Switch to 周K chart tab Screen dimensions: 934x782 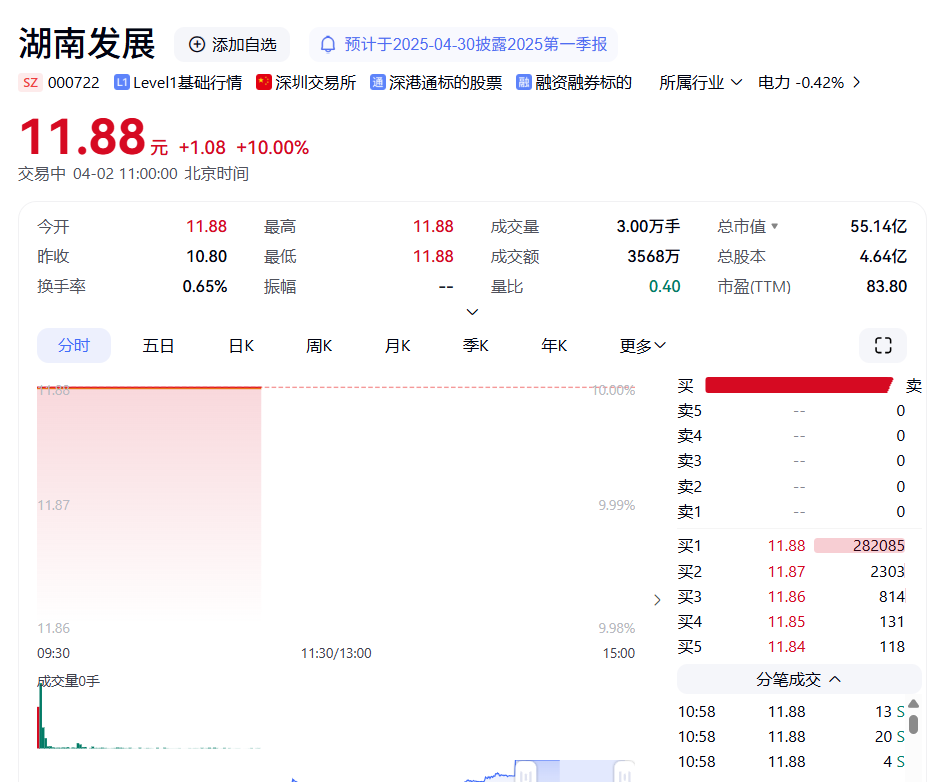click(x=319, y=345)
